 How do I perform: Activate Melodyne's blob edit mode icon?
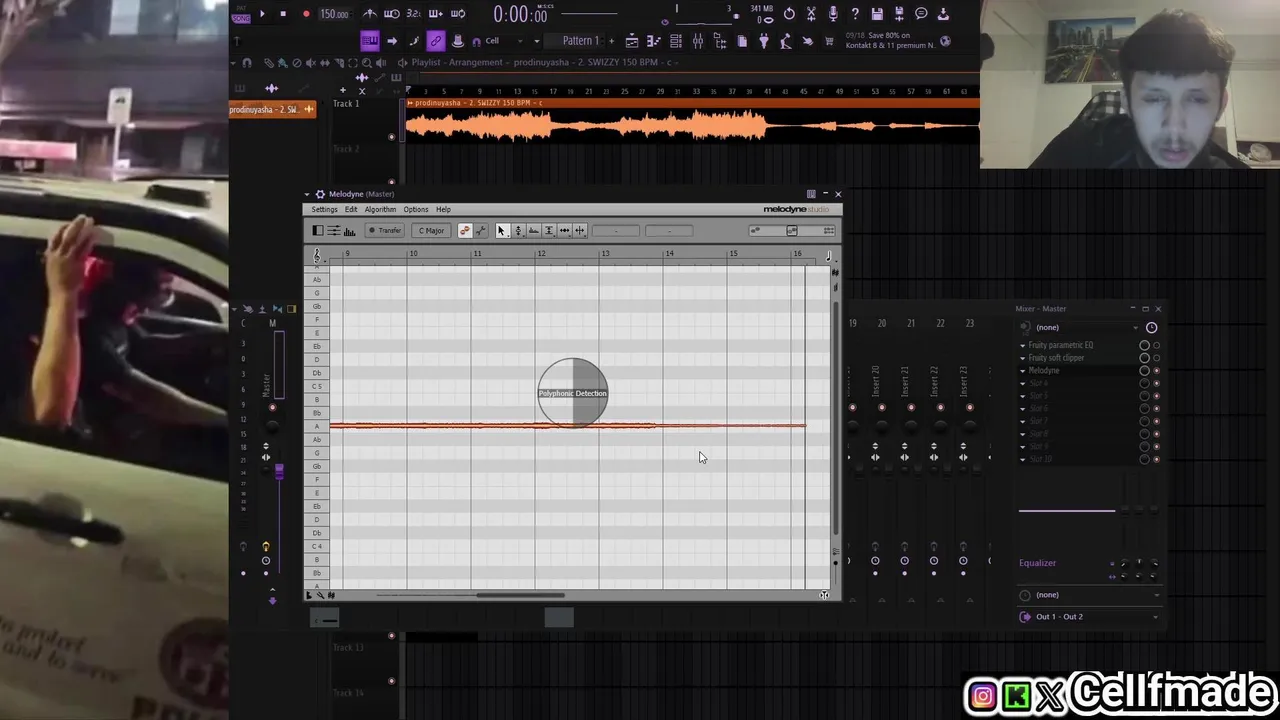[x=465, y=230]
